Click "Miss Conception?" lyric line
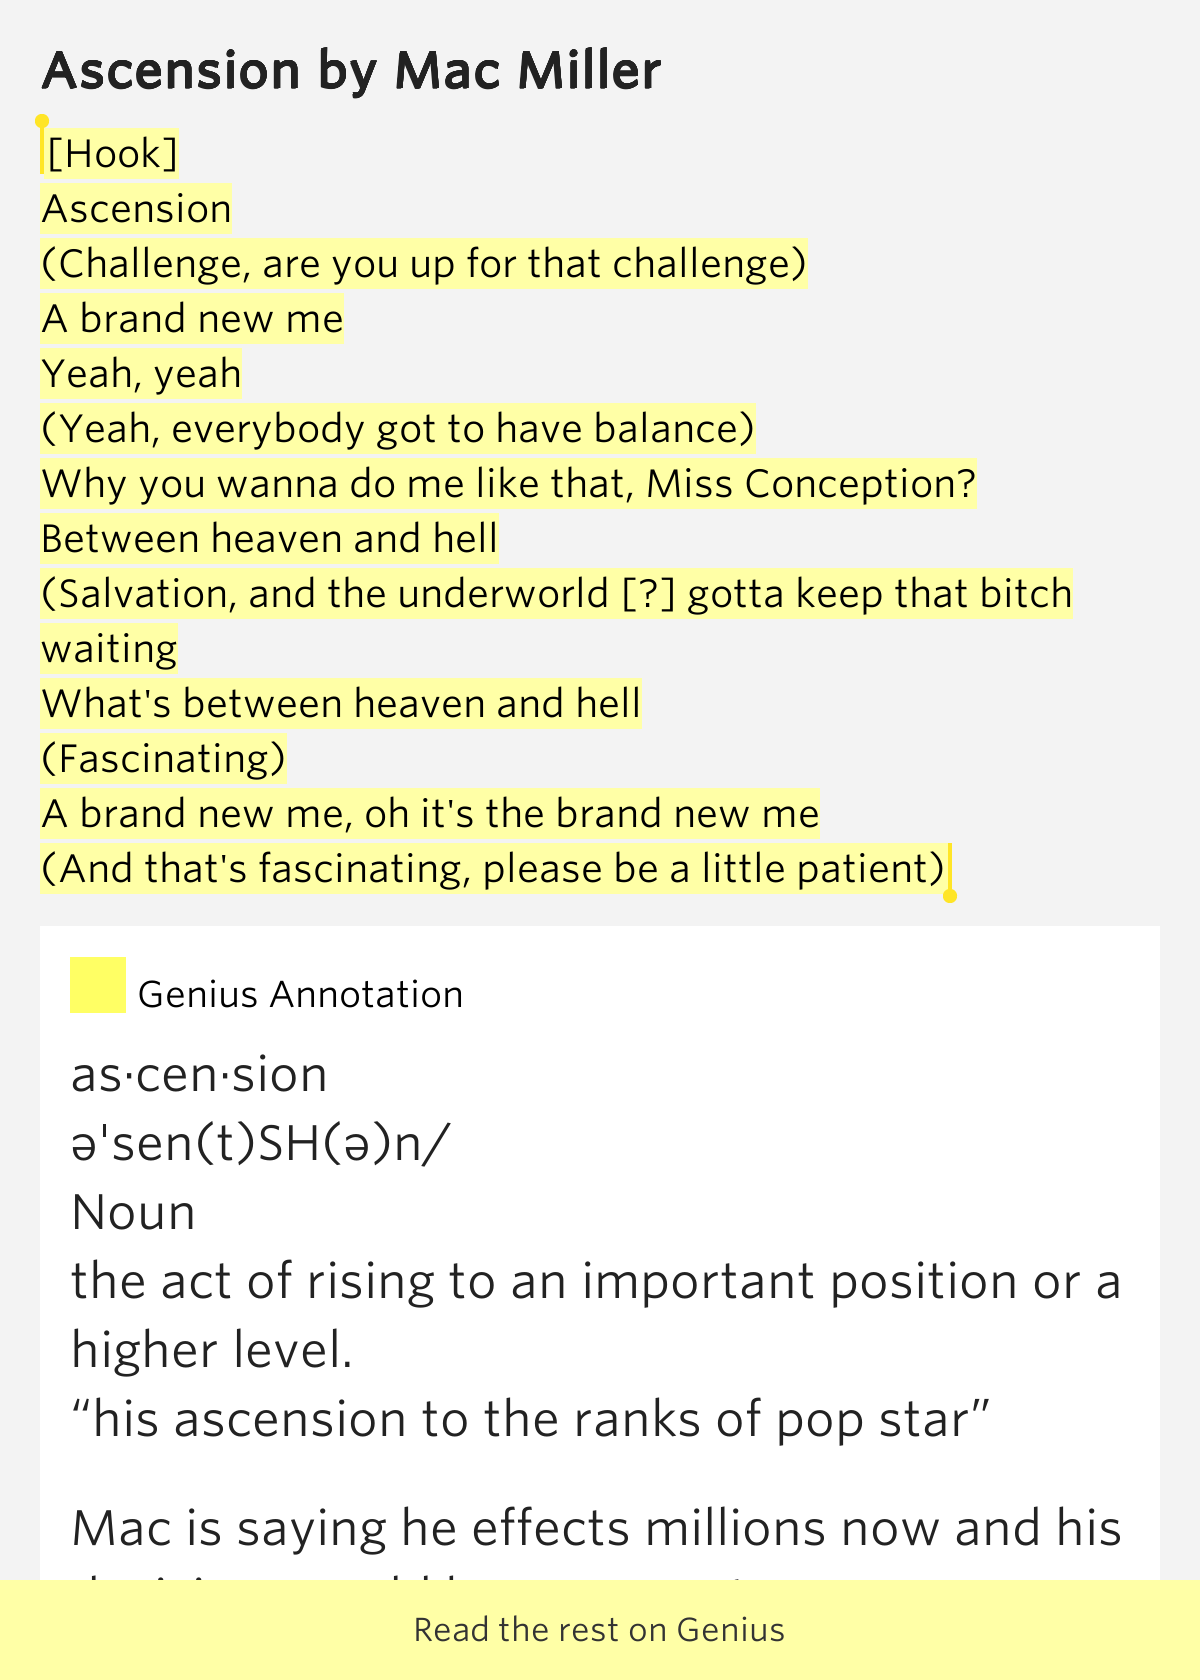 511,484
